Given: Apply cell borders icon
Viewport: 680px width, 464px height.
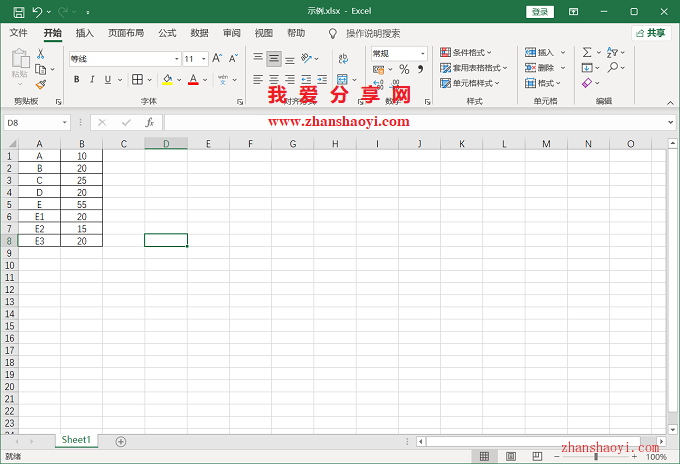Looking at the screenshot, I should click(137, 79).
